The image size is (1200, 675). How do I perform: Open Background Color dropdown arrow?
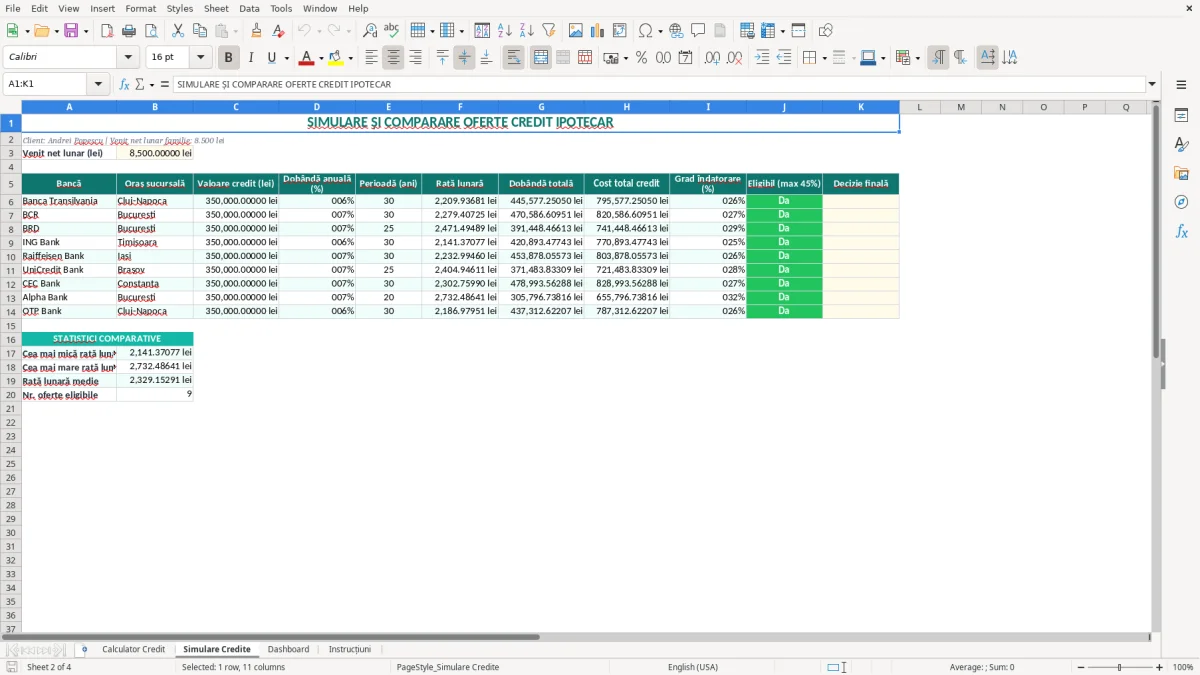tap(350, 58)
